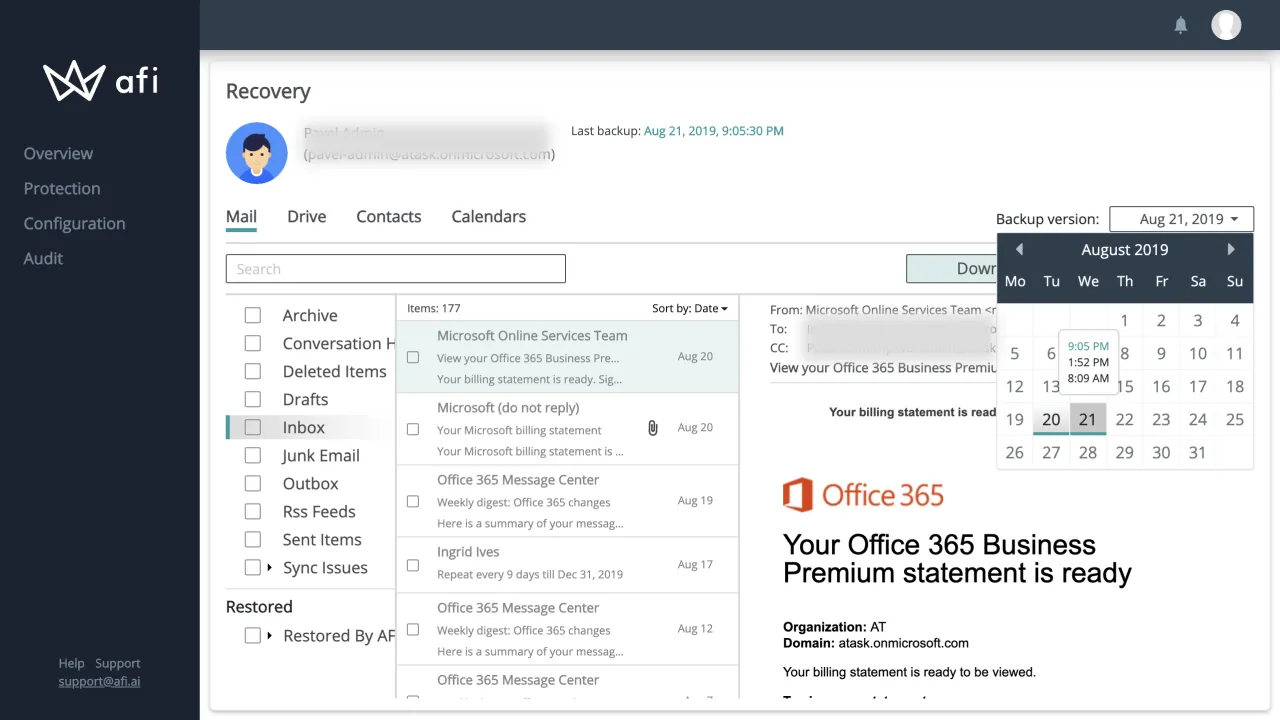The height and width of the screenshot is (720, 1280).
Task: Expand the Sync Issues folder
Action: point(269,567)
